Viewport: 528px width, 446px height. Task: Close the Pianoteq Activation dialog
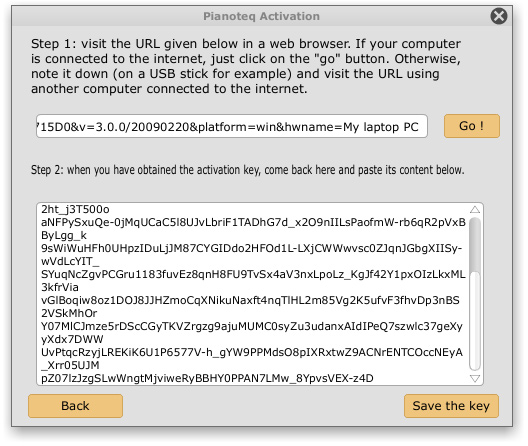[499, 16]
